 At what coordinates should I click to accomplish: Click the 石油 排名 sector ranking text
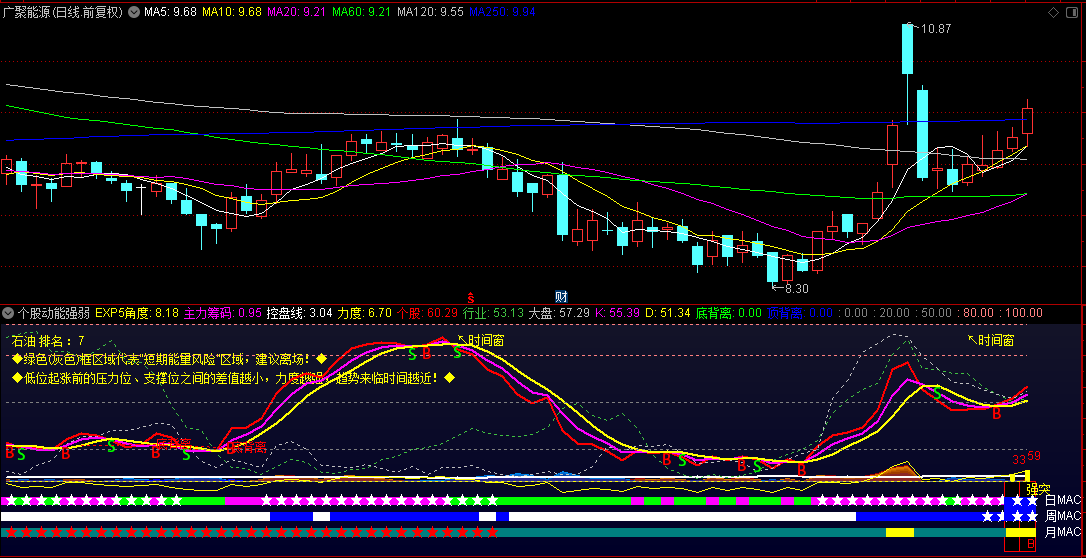coord(48,341)
